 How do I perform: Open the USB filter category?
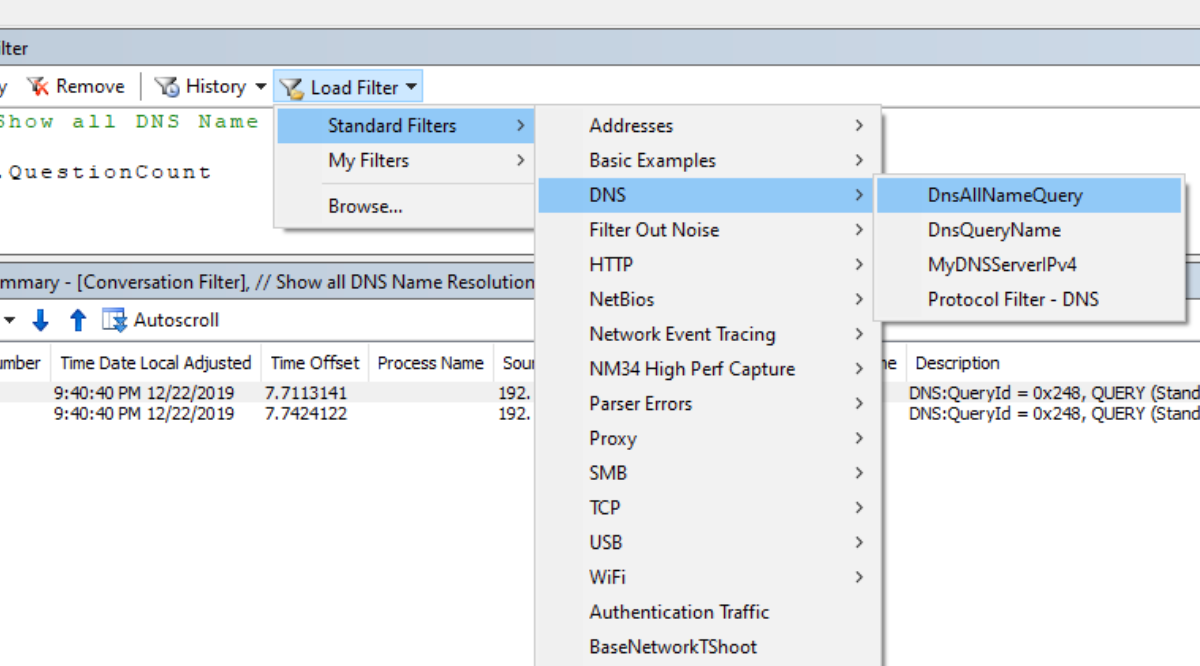coord(708,542)
